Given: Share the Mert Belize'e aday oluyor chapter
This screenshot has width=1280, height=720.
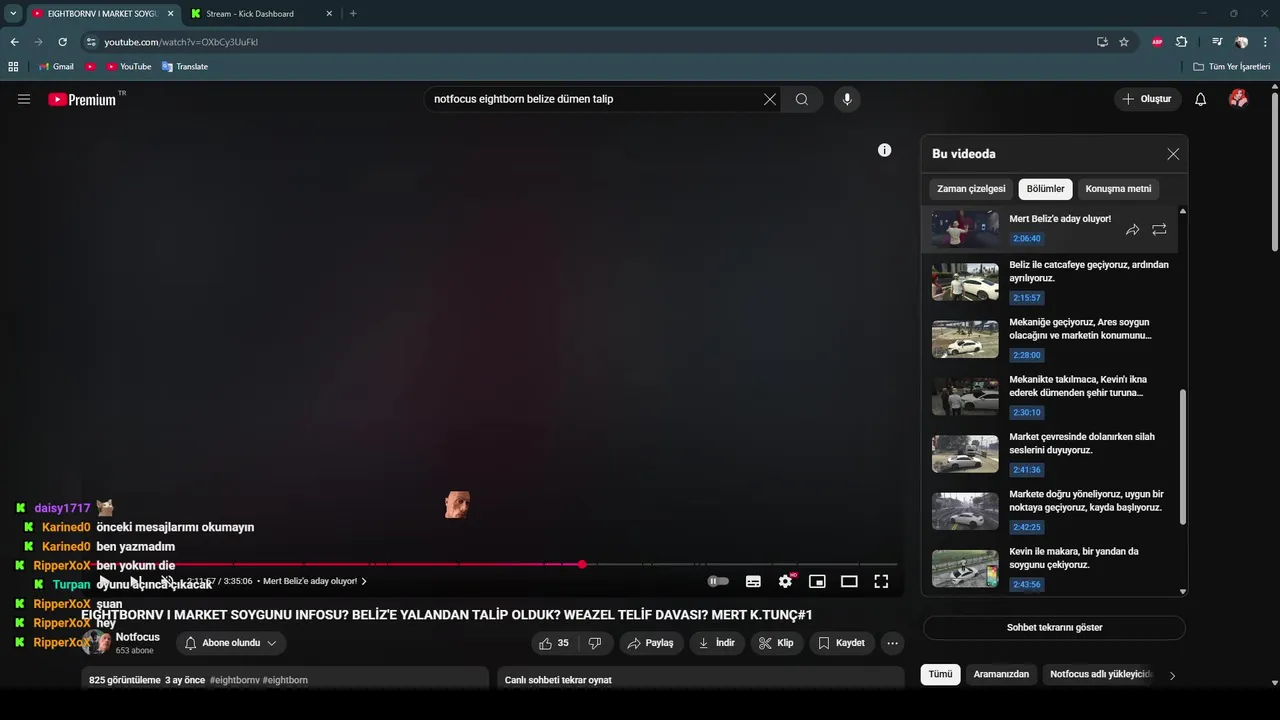Looking at the screenshot, I should click(1132, 230).
